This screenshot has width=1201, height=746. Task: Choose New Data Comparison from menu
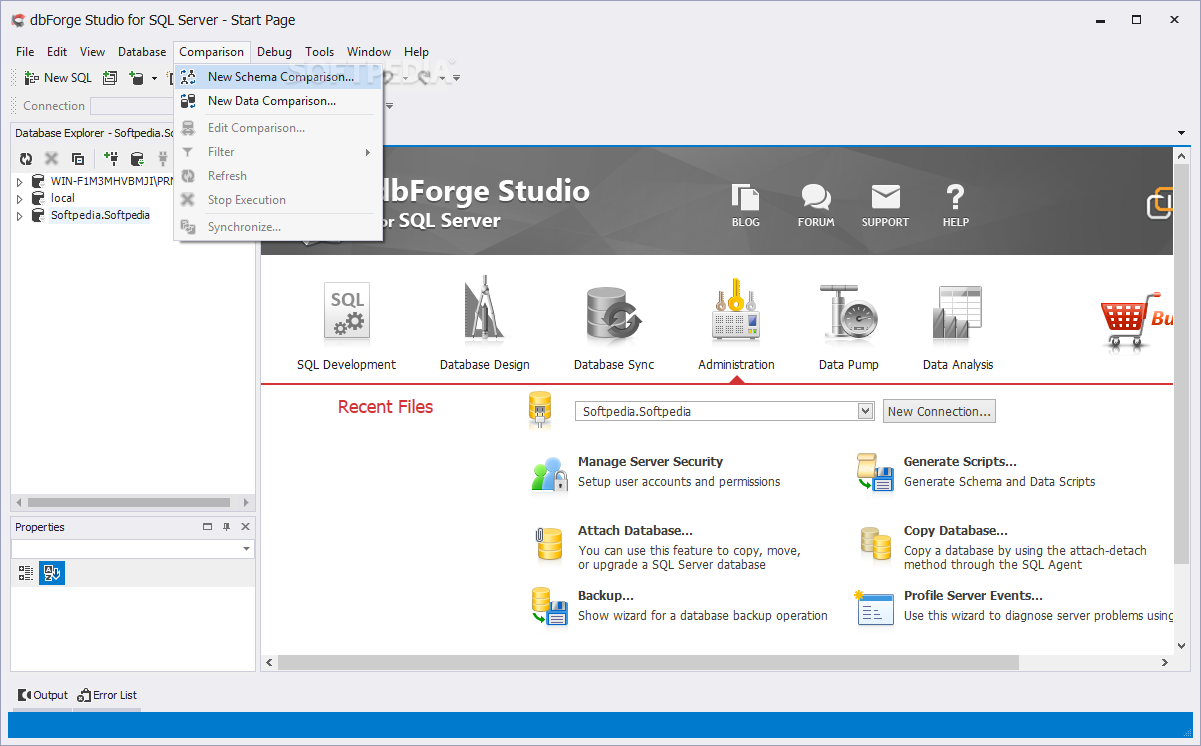point(271,101)
